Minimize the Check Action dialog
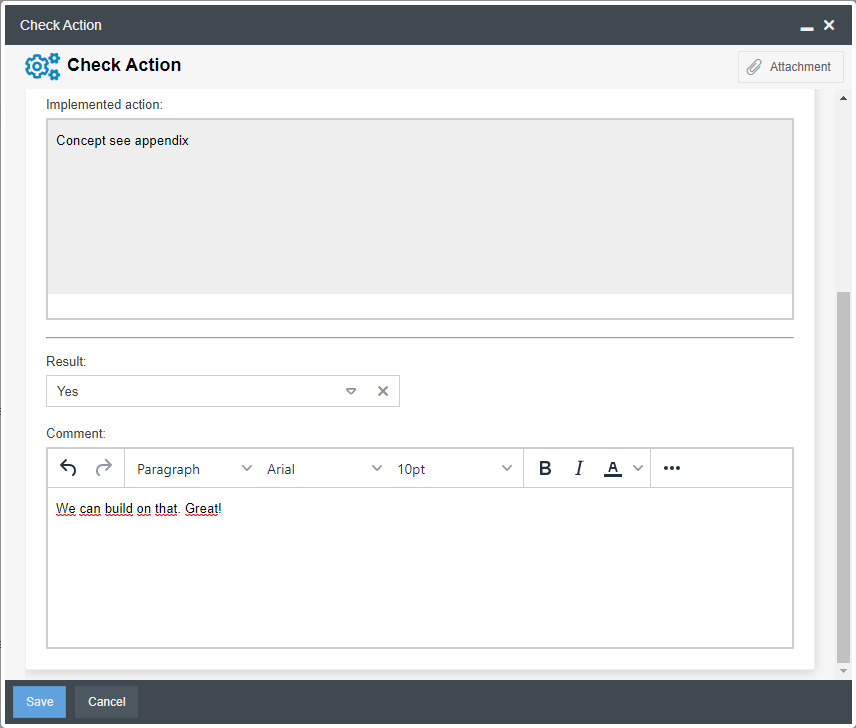Viewport: 856px width, 728px height. (807, 27)
